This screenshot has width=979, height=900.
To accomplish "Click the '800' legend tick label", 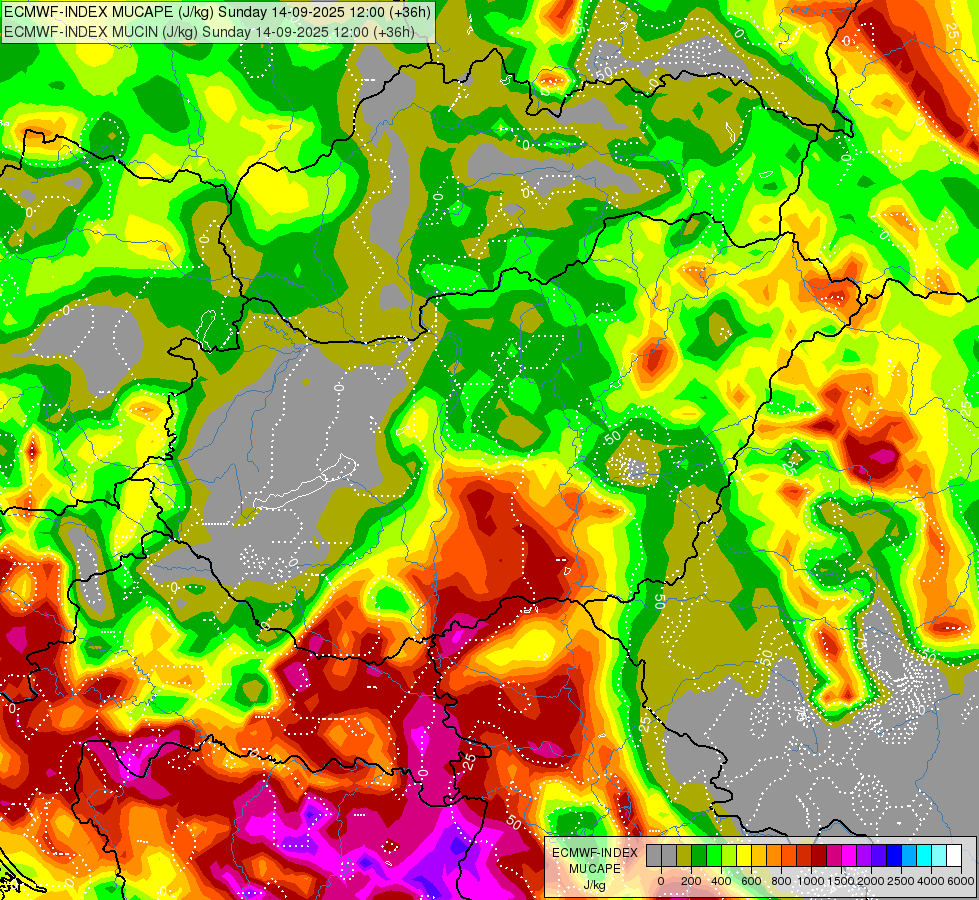I will tap(781, 881).
